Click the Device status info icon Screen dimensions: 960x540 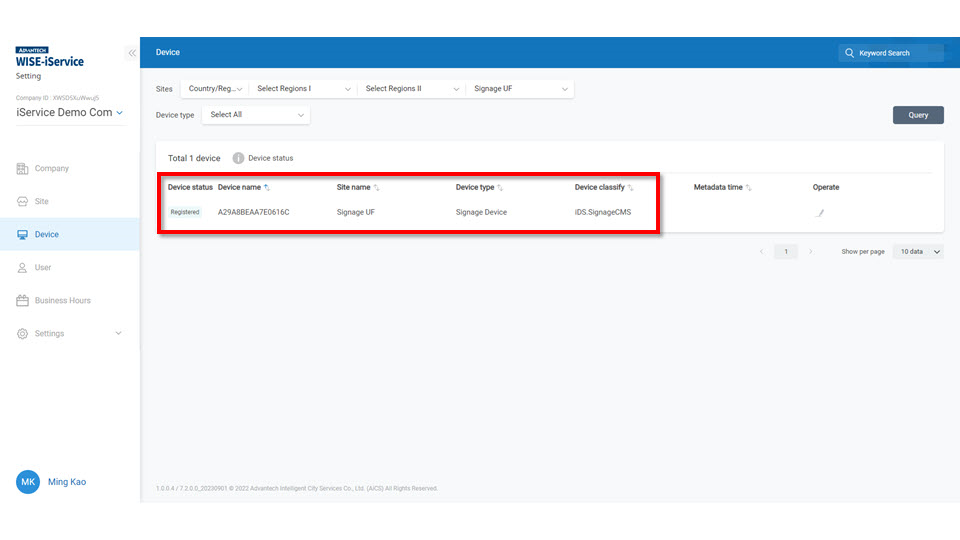(x=238, y=158)
